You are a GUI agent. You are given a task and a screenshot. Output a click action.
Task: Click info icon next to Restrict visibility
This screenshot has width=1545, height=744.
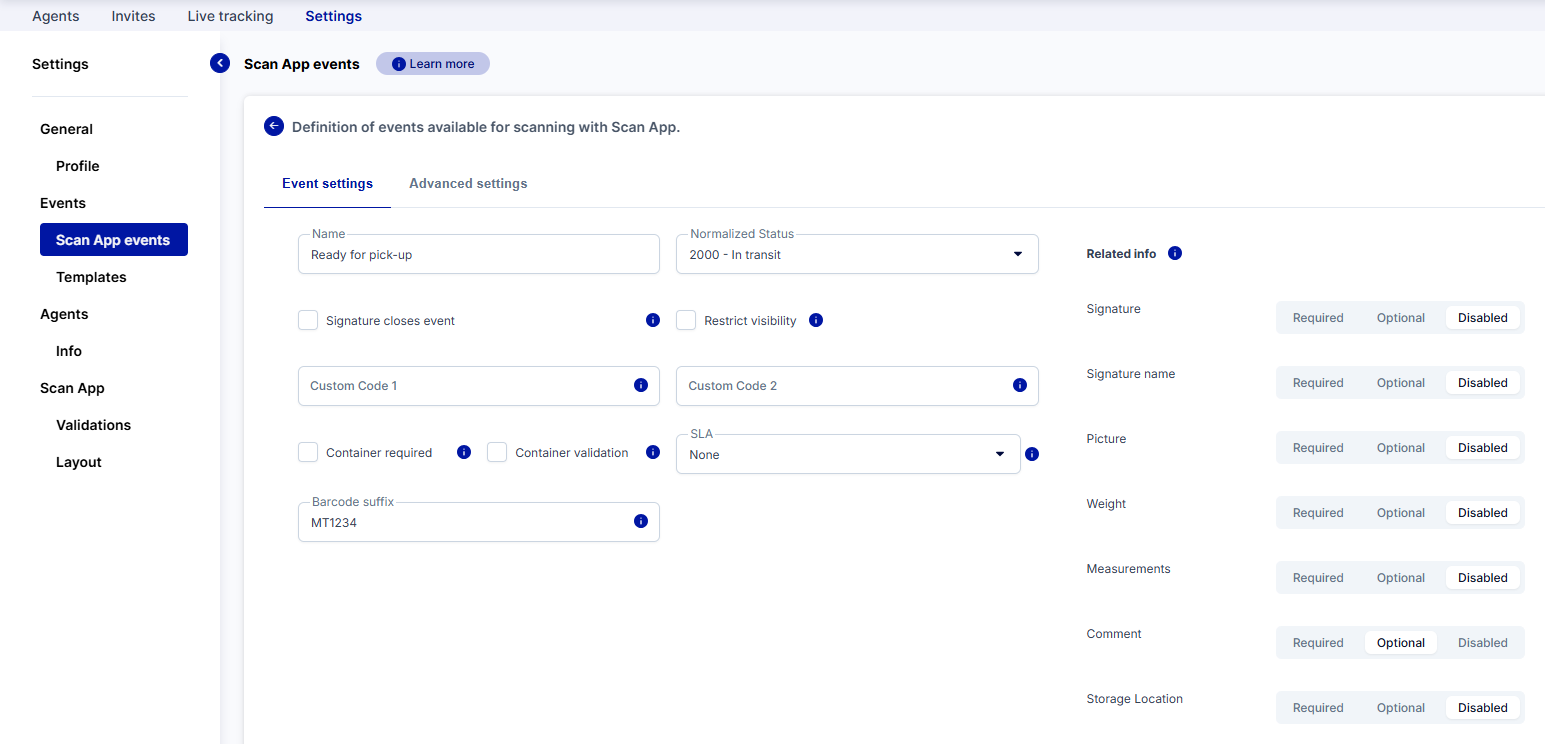pyautogui.click(x=816, y=320)
